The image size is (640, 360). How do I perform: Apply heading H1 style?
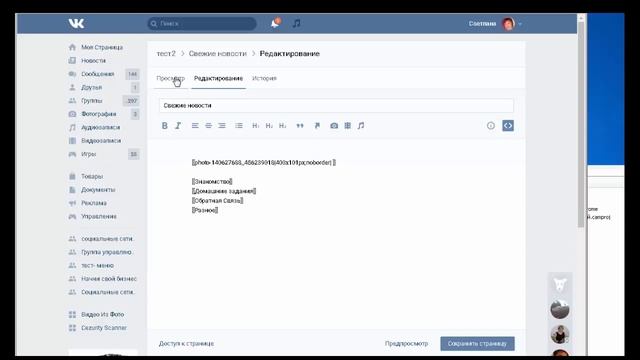coord(256,126)
